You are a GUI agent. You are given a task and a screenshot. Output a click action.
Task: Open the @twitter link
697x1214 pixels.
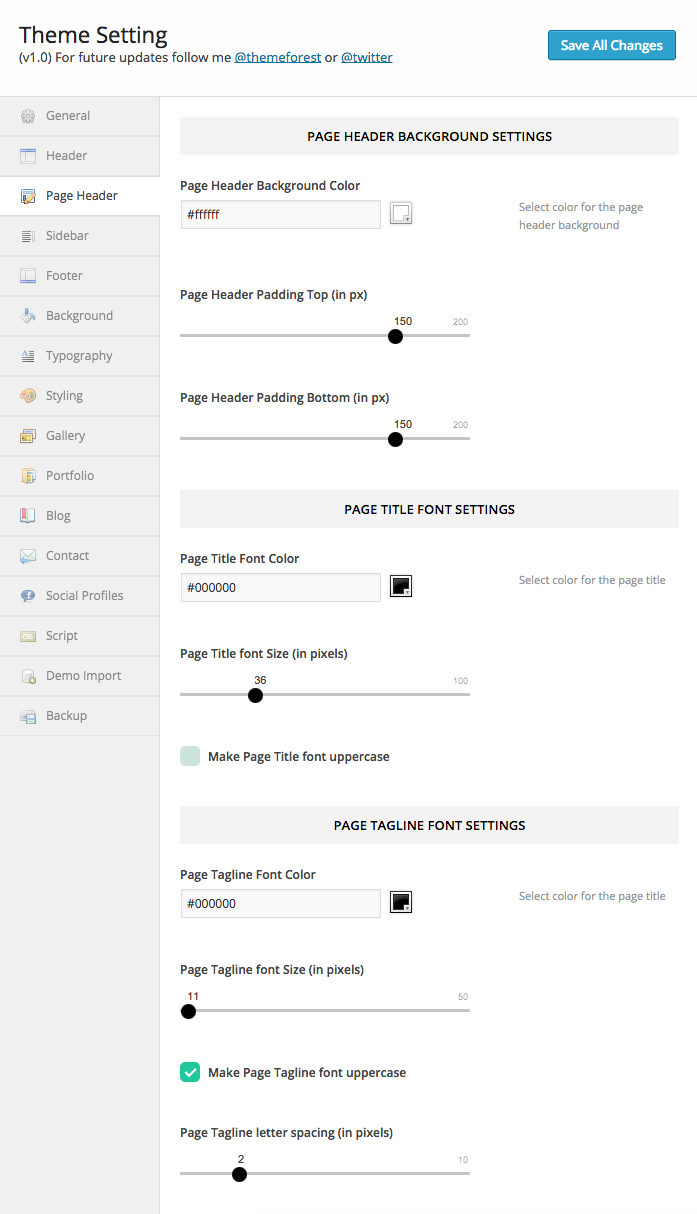pyautogui.click(x=366, y=58)
